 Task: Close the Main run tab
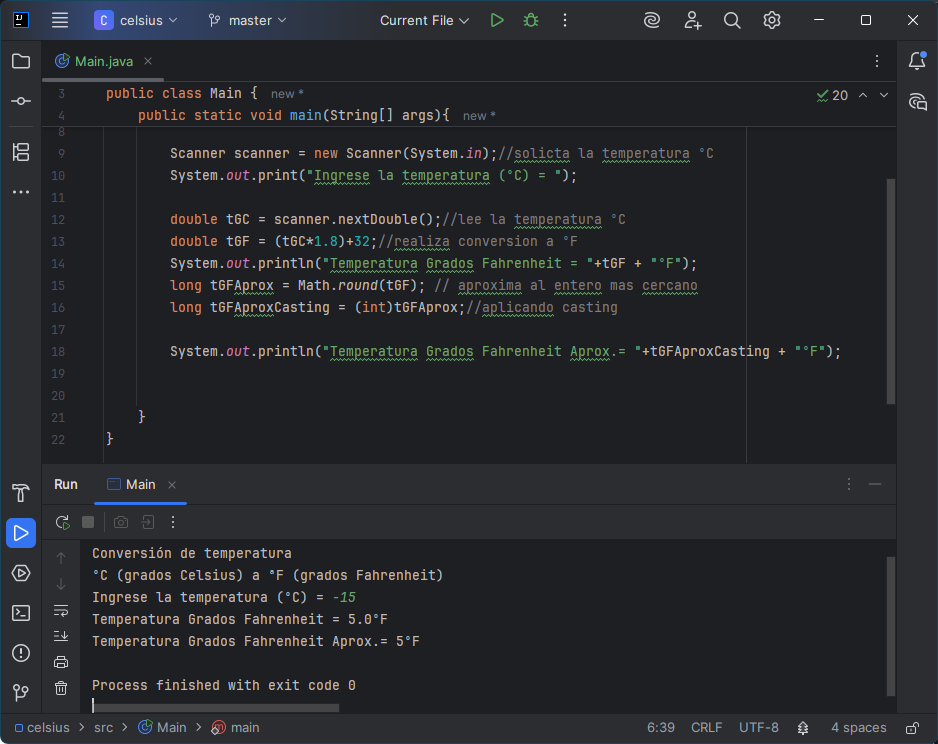(x=172, y=484)
